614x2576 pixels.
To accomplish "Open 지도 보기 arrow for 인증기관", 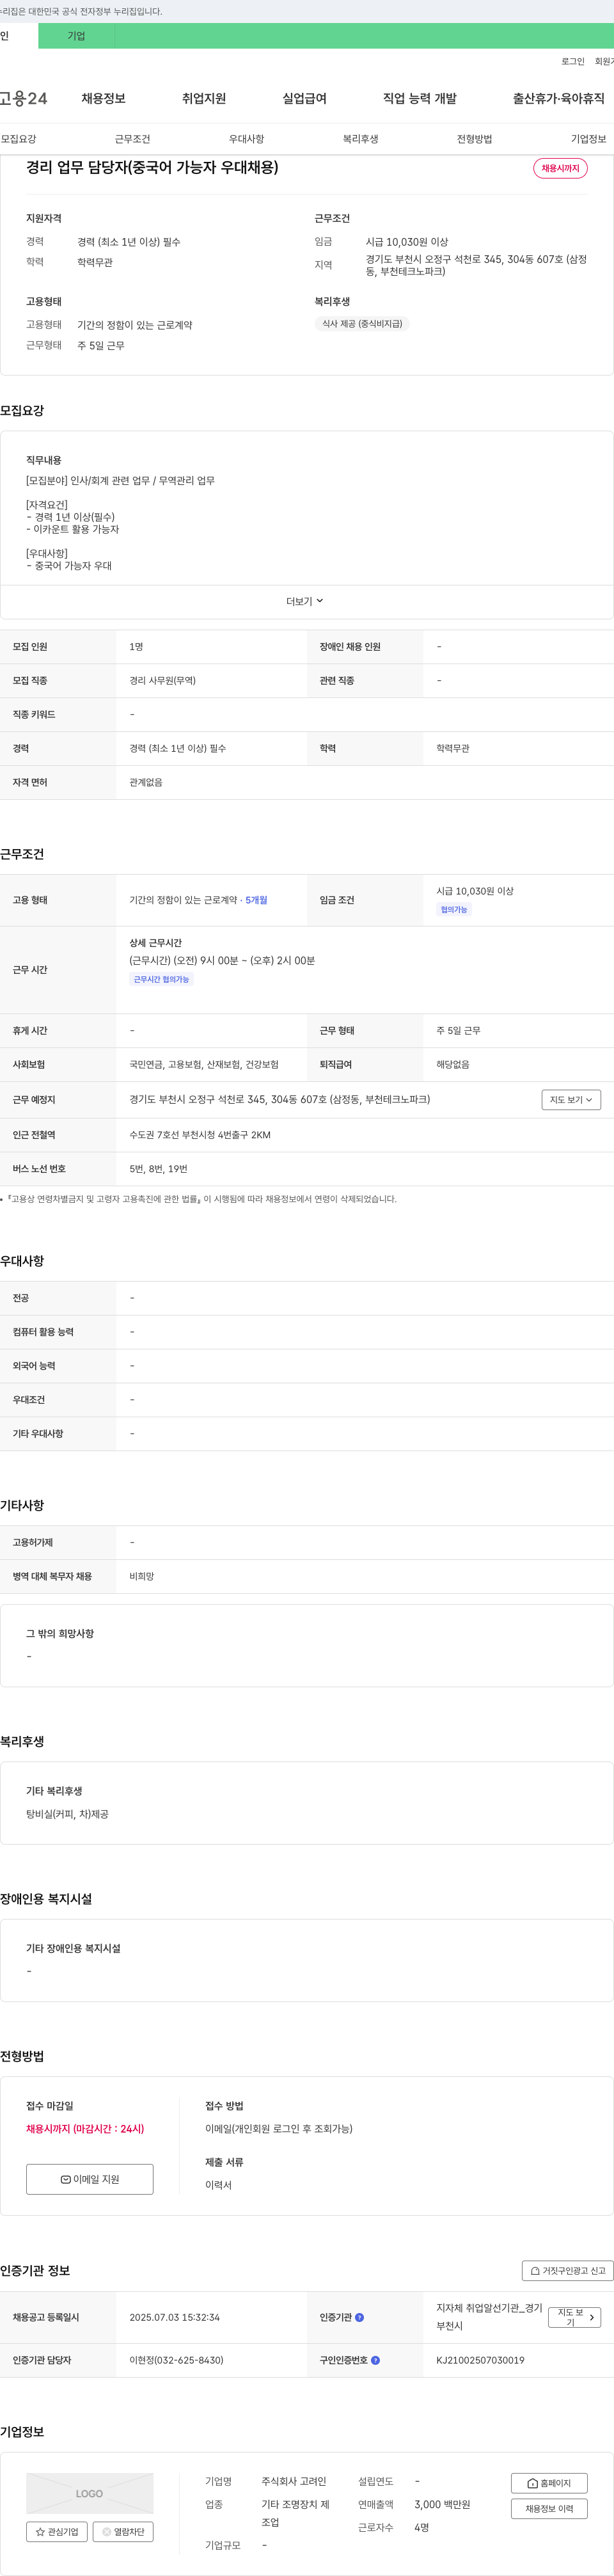I will (575, 2317).
